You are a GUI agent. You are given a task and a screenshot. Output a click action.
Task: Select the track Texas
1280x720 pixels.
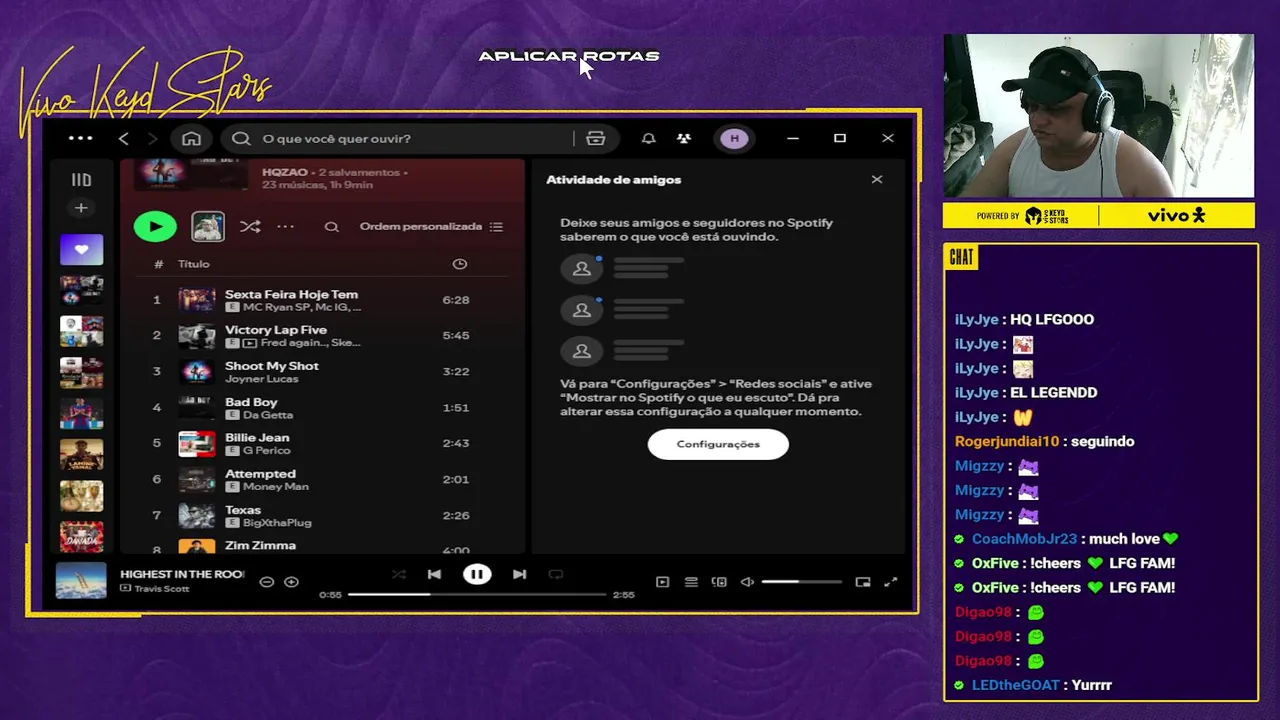(x=243, y=509)
